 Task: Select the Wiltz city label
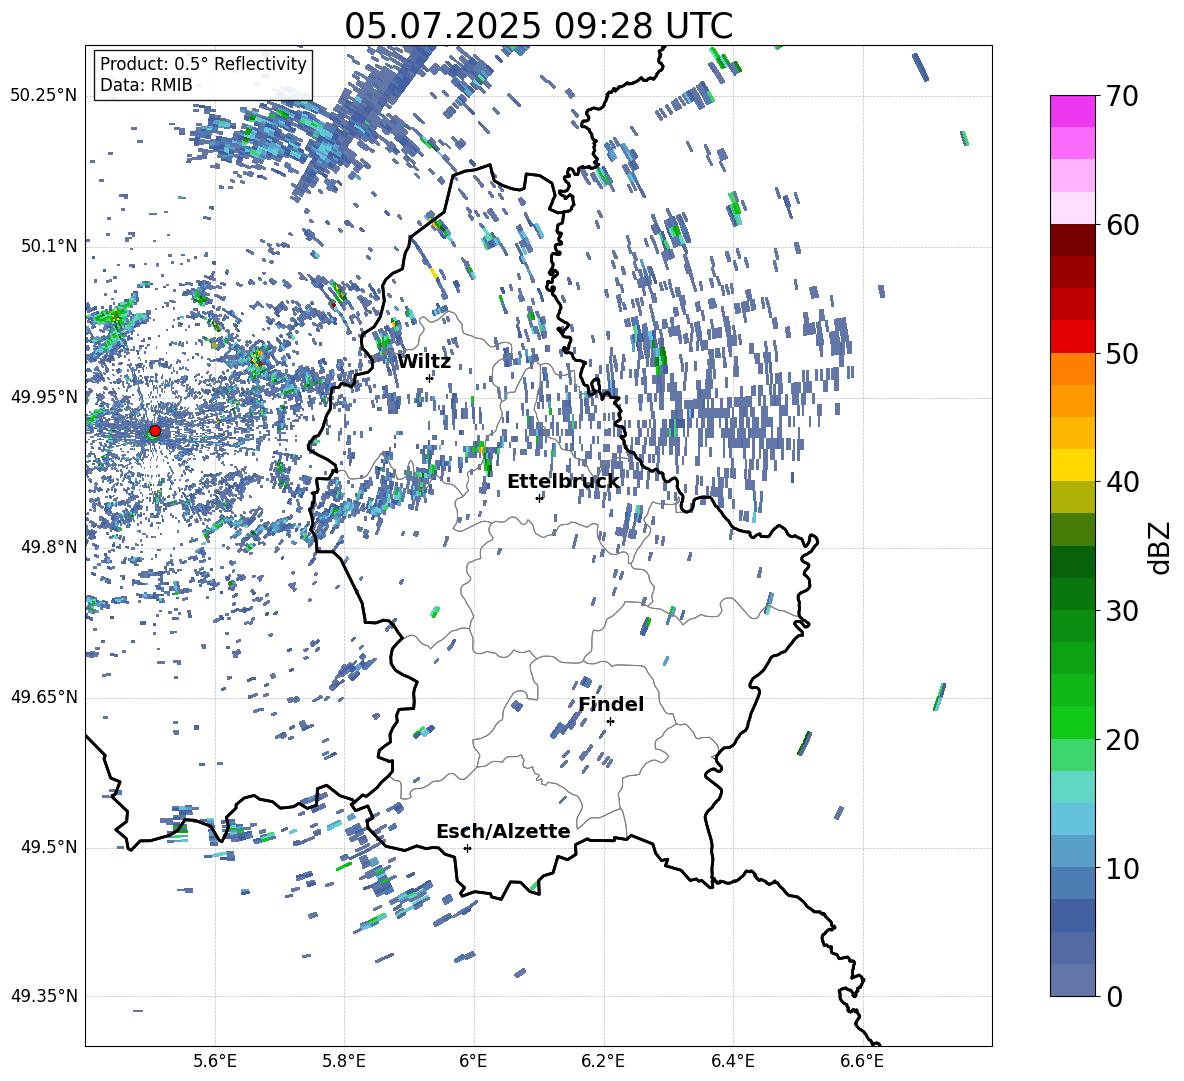424,362
